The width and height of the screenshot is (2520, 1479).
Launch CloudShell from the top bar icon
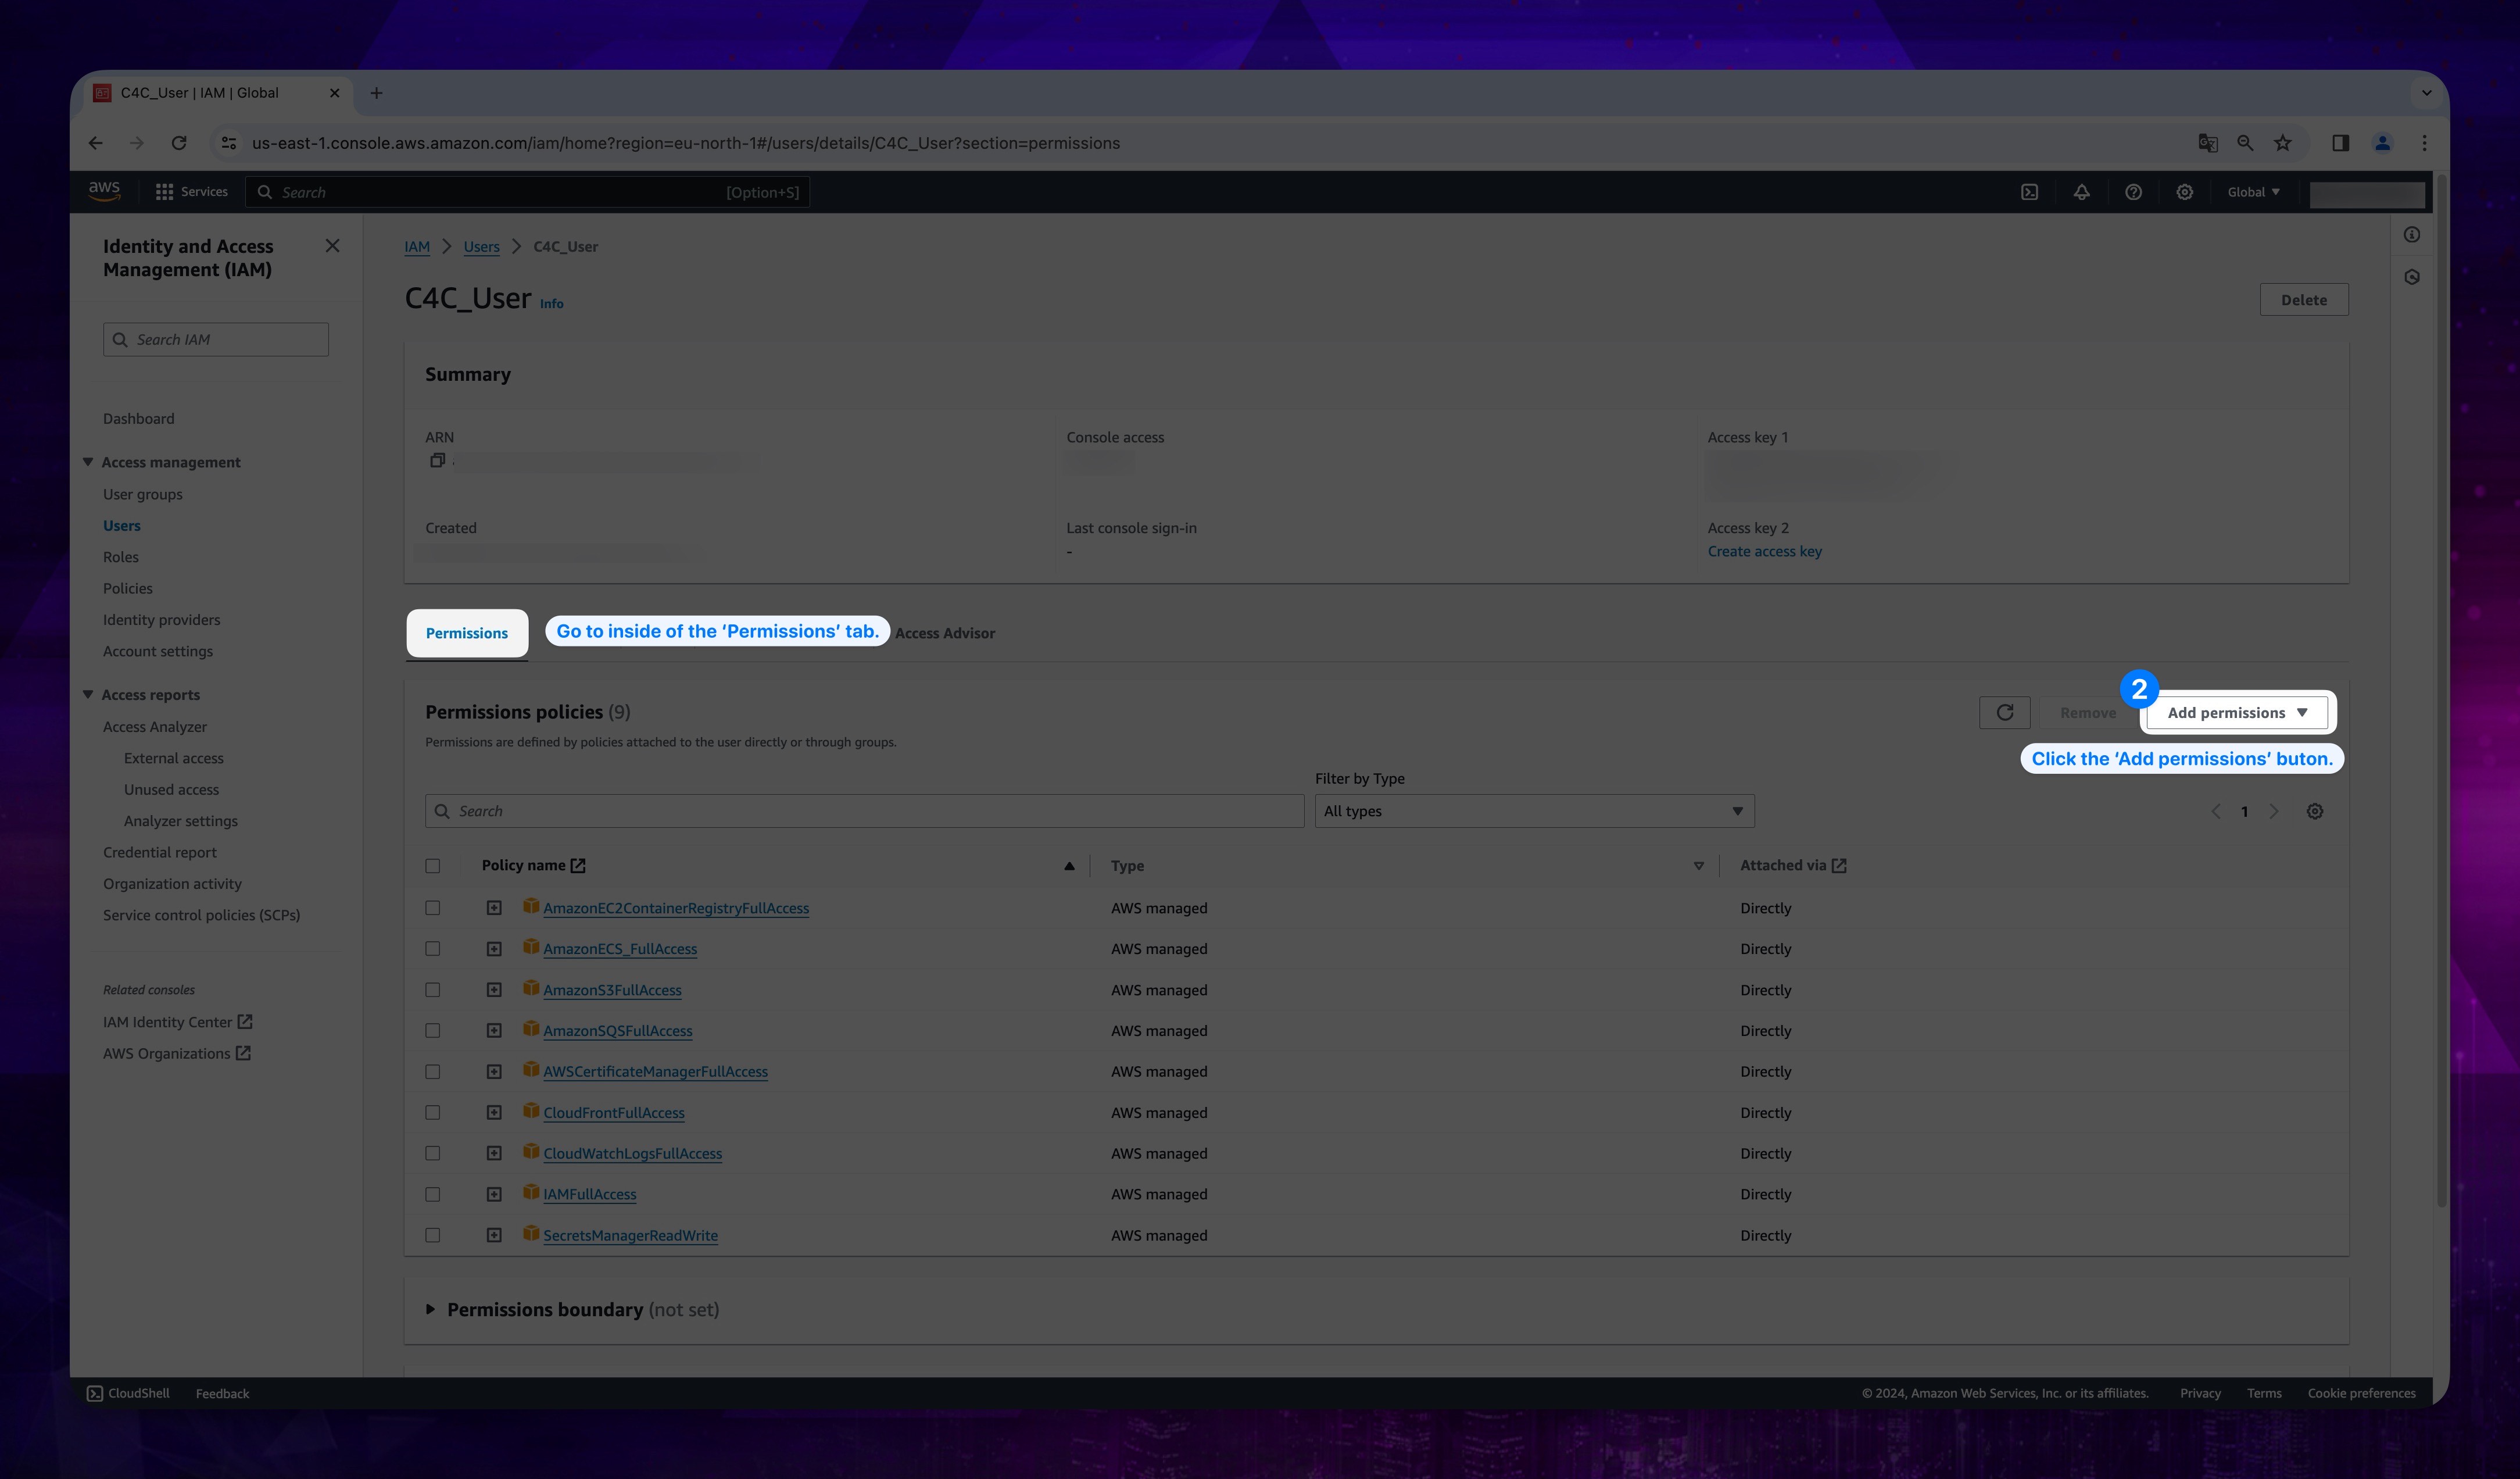tap(2029, 192)
